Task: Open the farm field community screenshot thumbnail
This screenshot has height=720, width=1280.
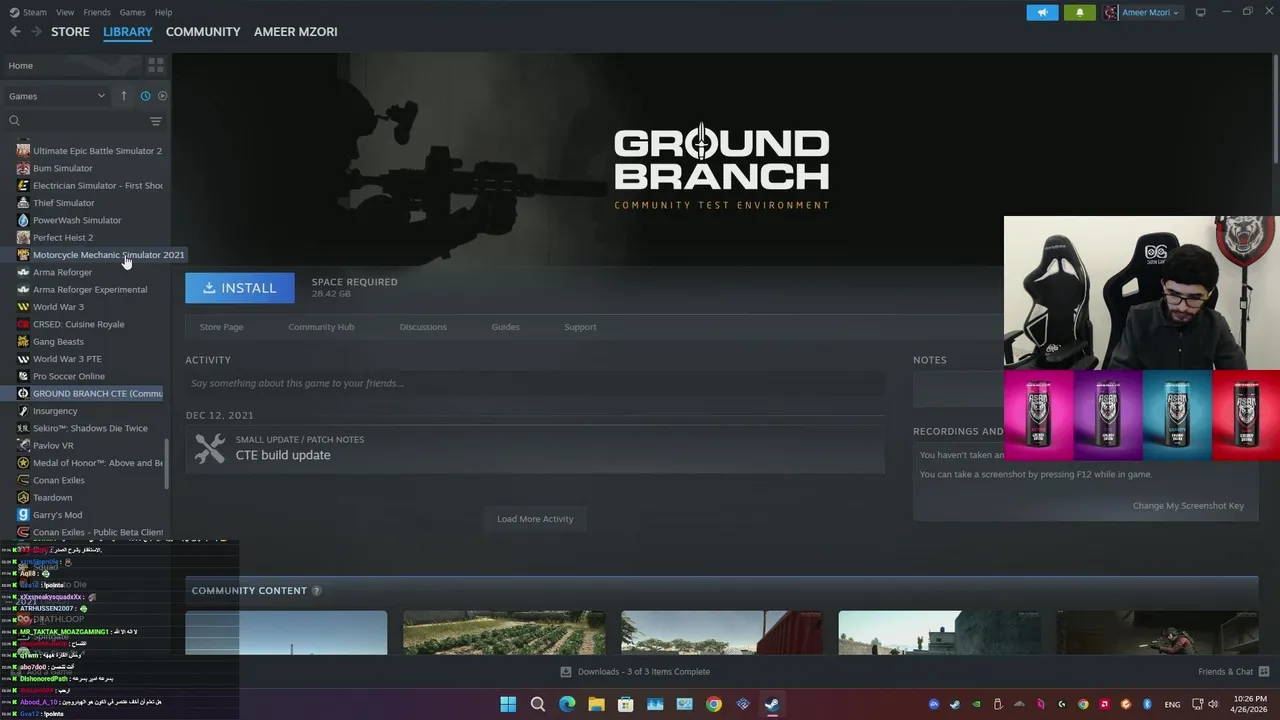Action: point(504,633)
